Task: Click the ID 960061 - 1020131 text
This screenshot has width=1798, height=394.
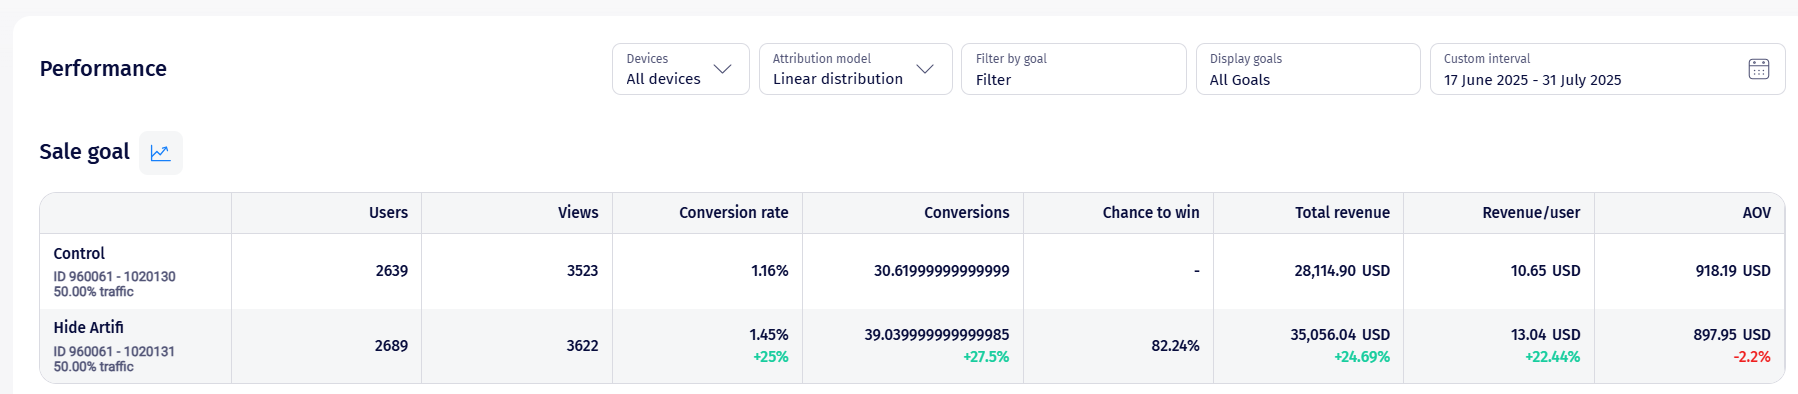Action: pyautogui.click(x=114, y=352)
